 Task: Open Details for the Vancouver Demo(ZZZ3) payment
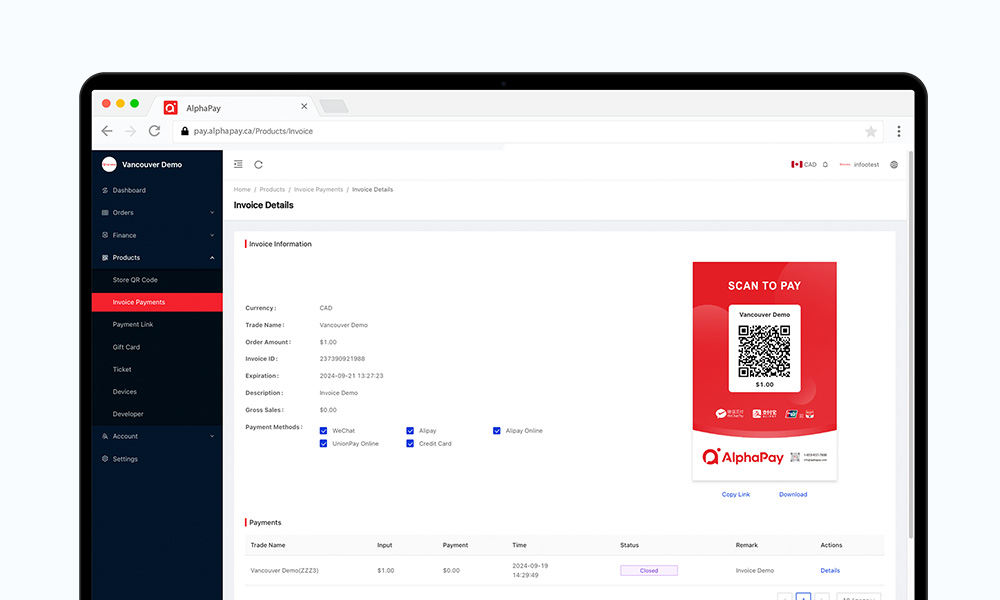pyautogui.click(x=830, y=571)
